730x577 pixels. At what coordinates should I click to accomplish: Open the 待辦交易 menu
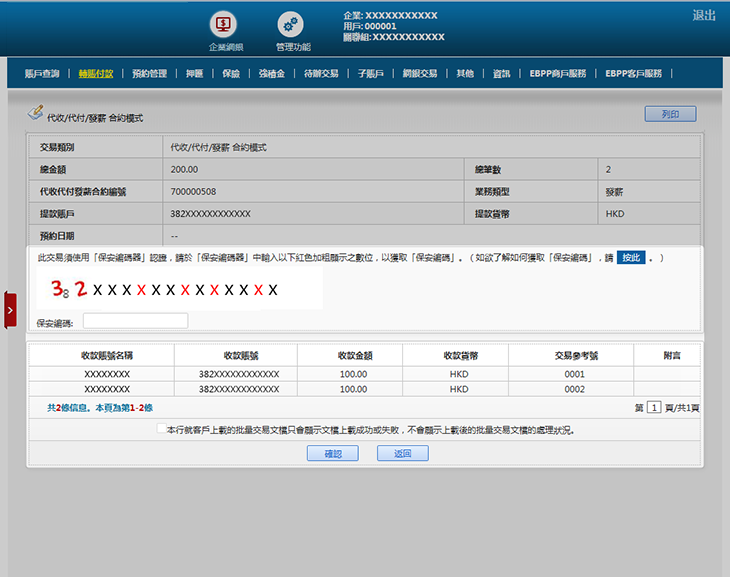click(x=320, y=73)
